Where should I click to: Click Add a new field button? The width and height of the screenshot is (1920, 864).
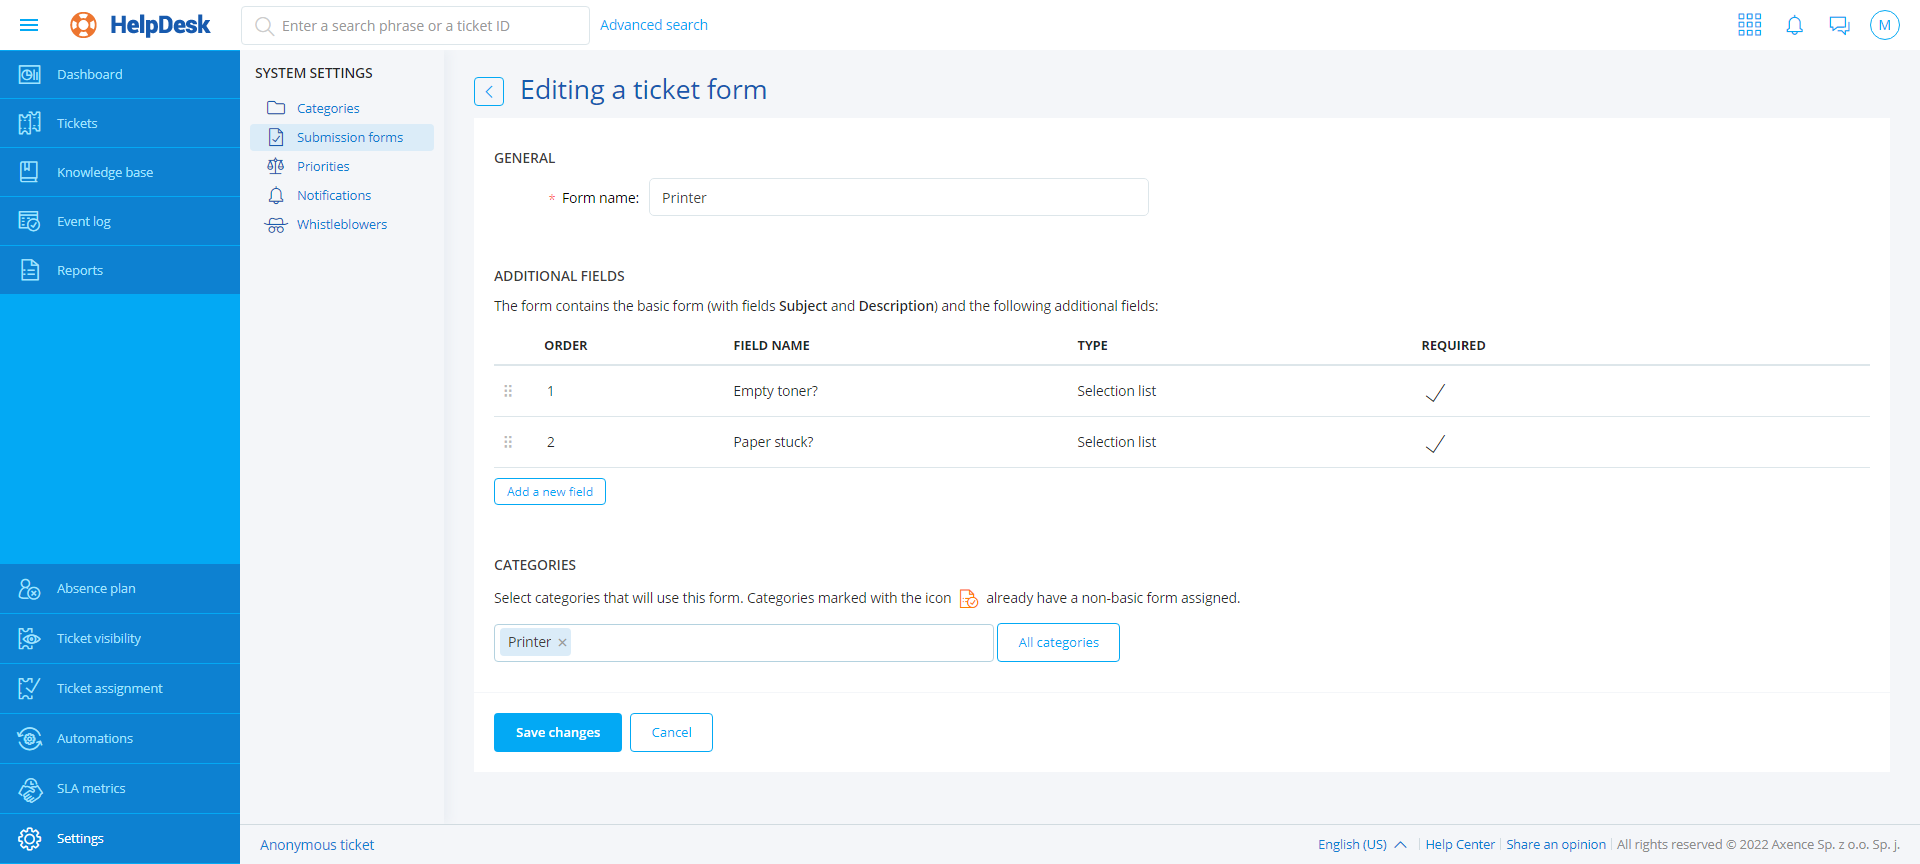point(549,491)
